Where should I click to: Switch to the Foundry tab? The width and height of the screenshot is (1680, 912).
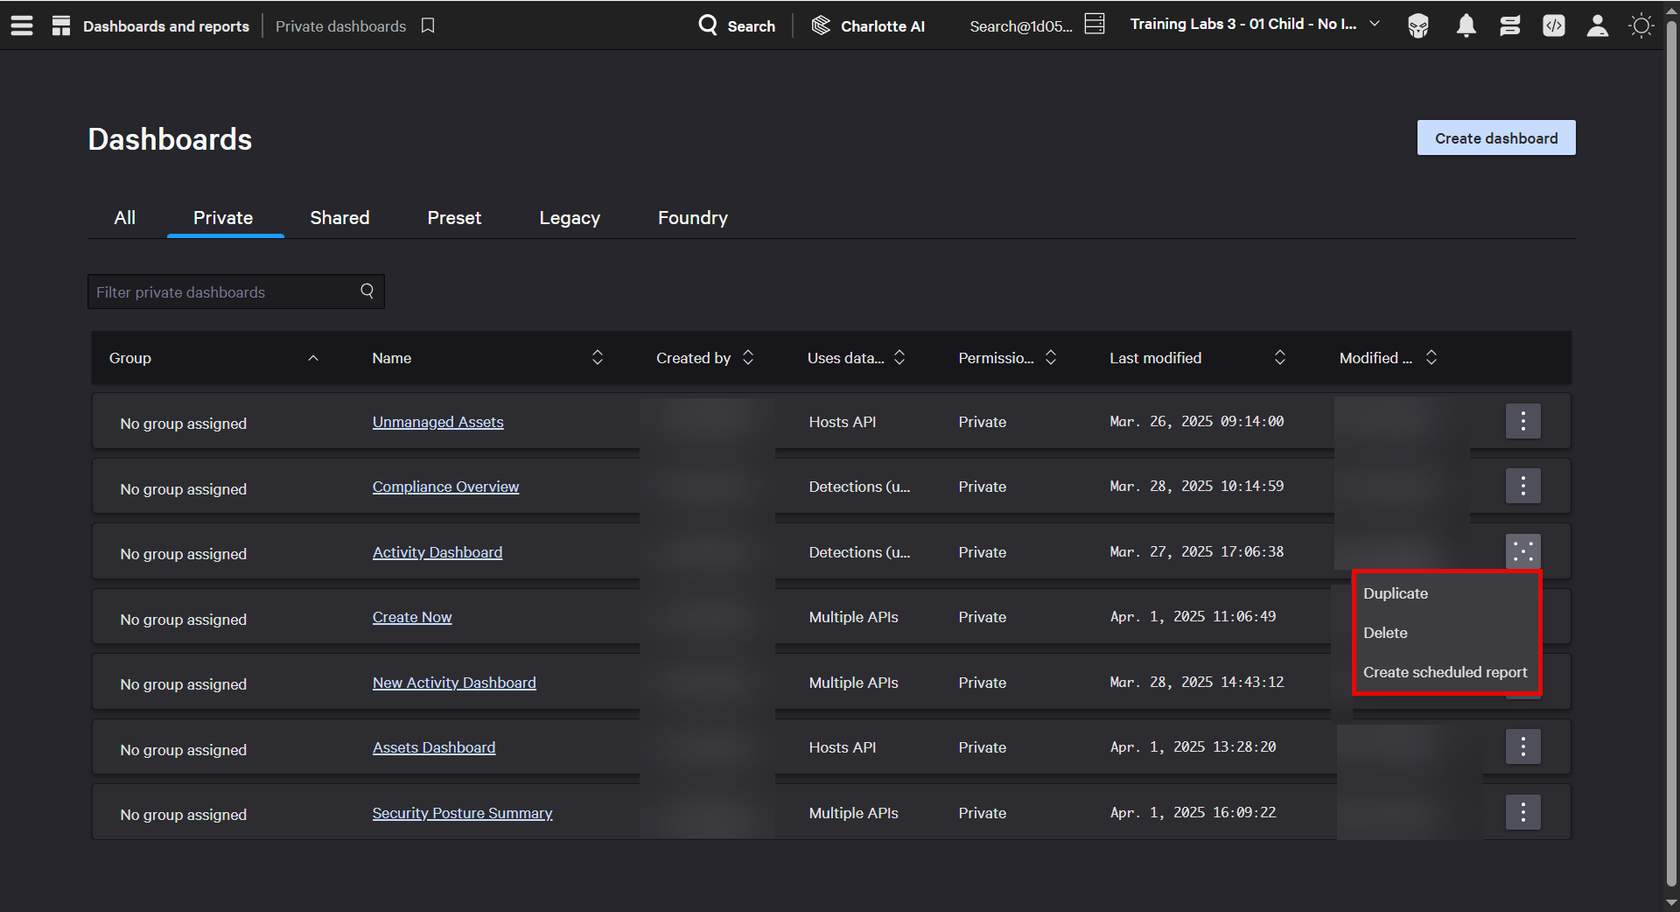[x=692, y=218]
